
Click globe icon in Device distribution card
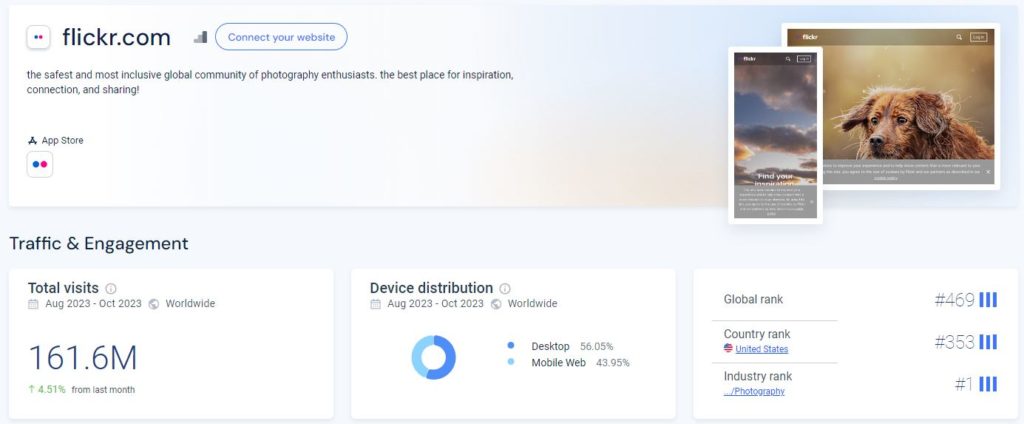pyautogui.click(x=496, y=304)
